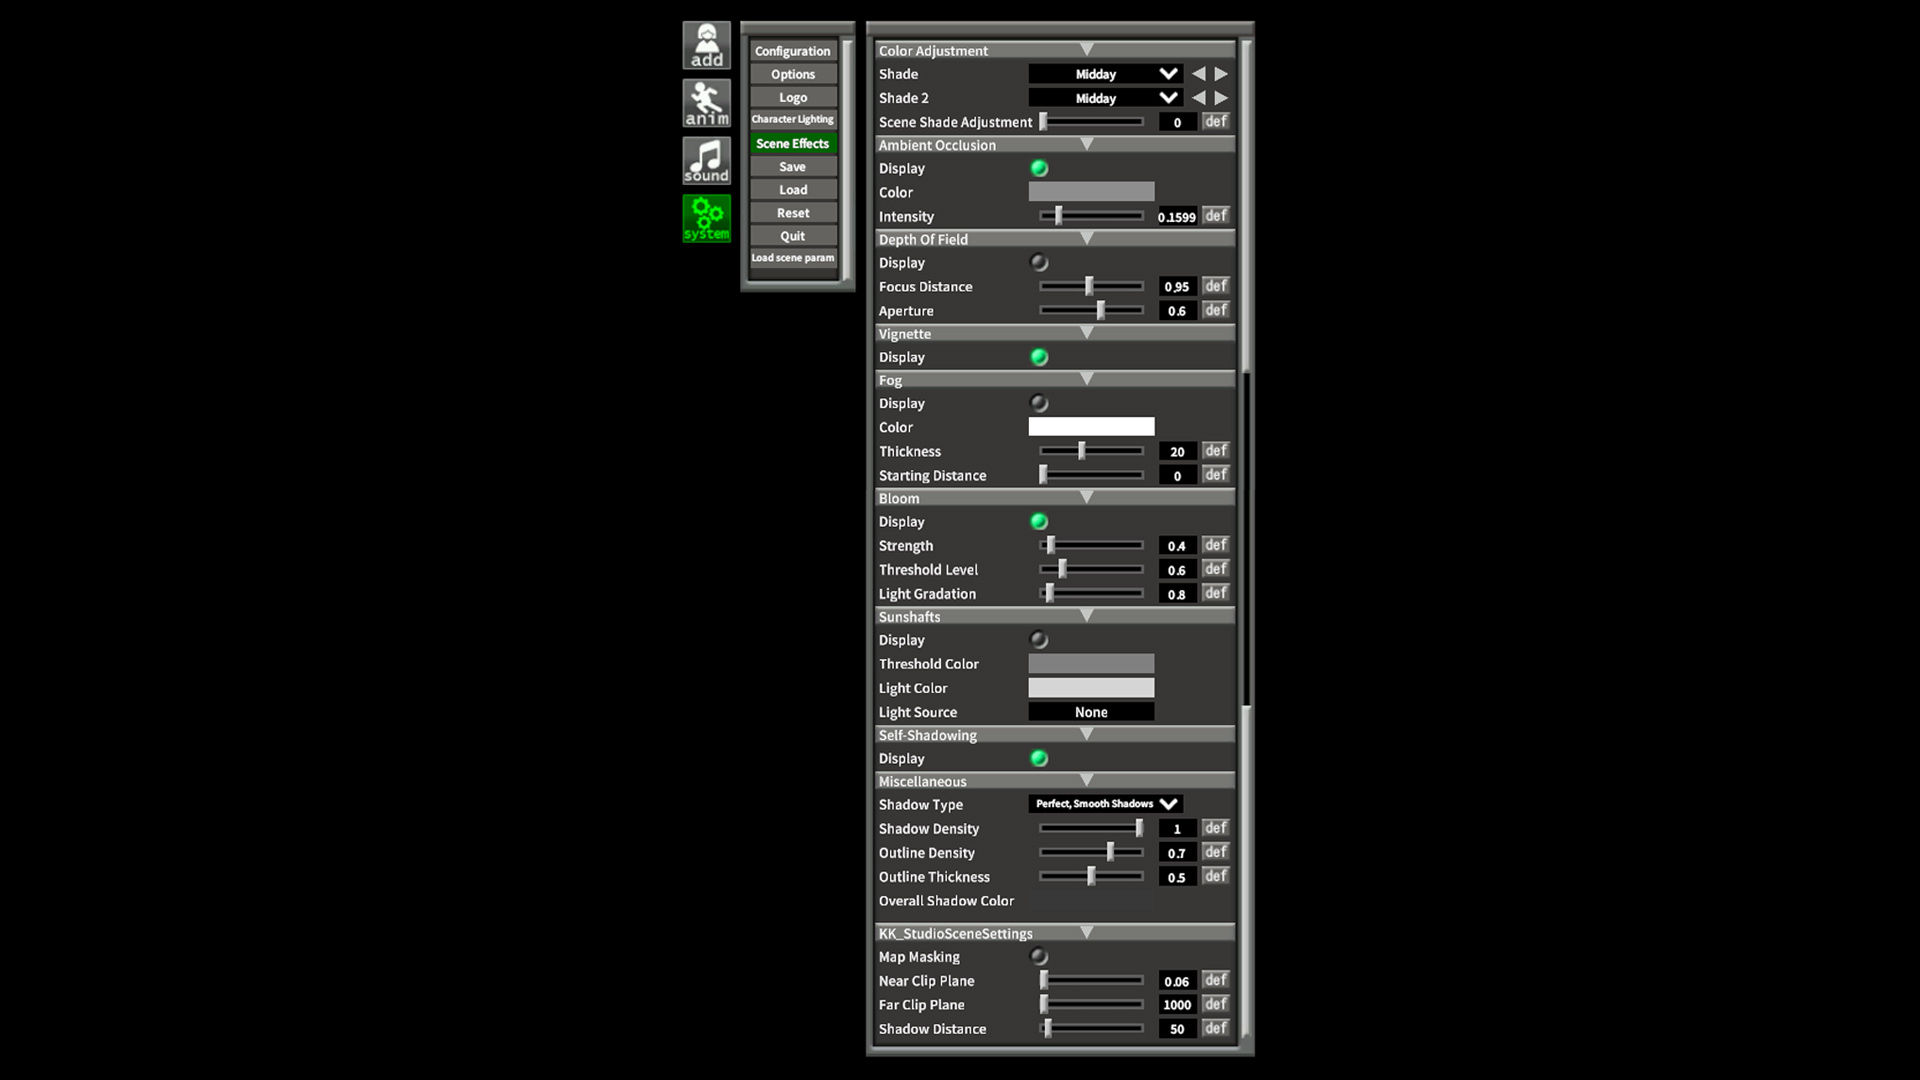1920x1080 pixels.
Task: Click next arrow for Shade
Action: 1221,74
